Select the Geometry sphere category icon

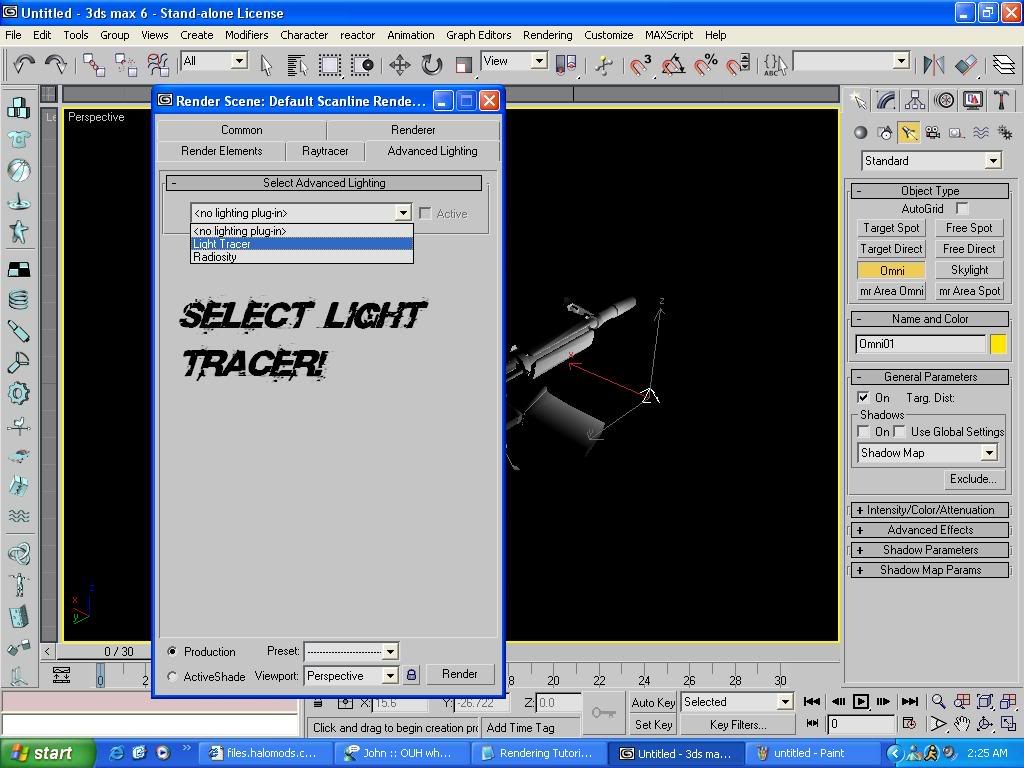861,133
